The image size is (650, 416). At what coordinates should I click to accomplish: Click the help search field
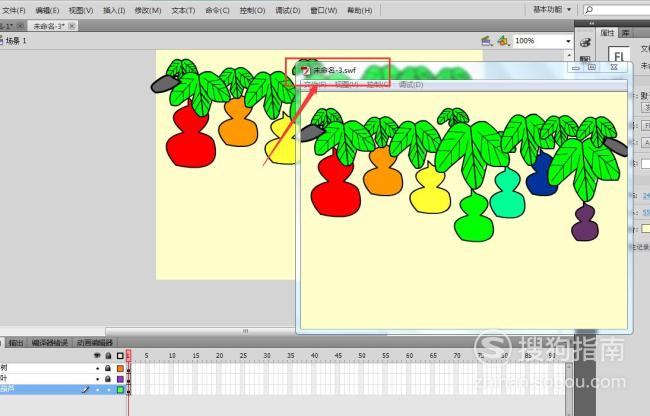(x=617, y=10)
